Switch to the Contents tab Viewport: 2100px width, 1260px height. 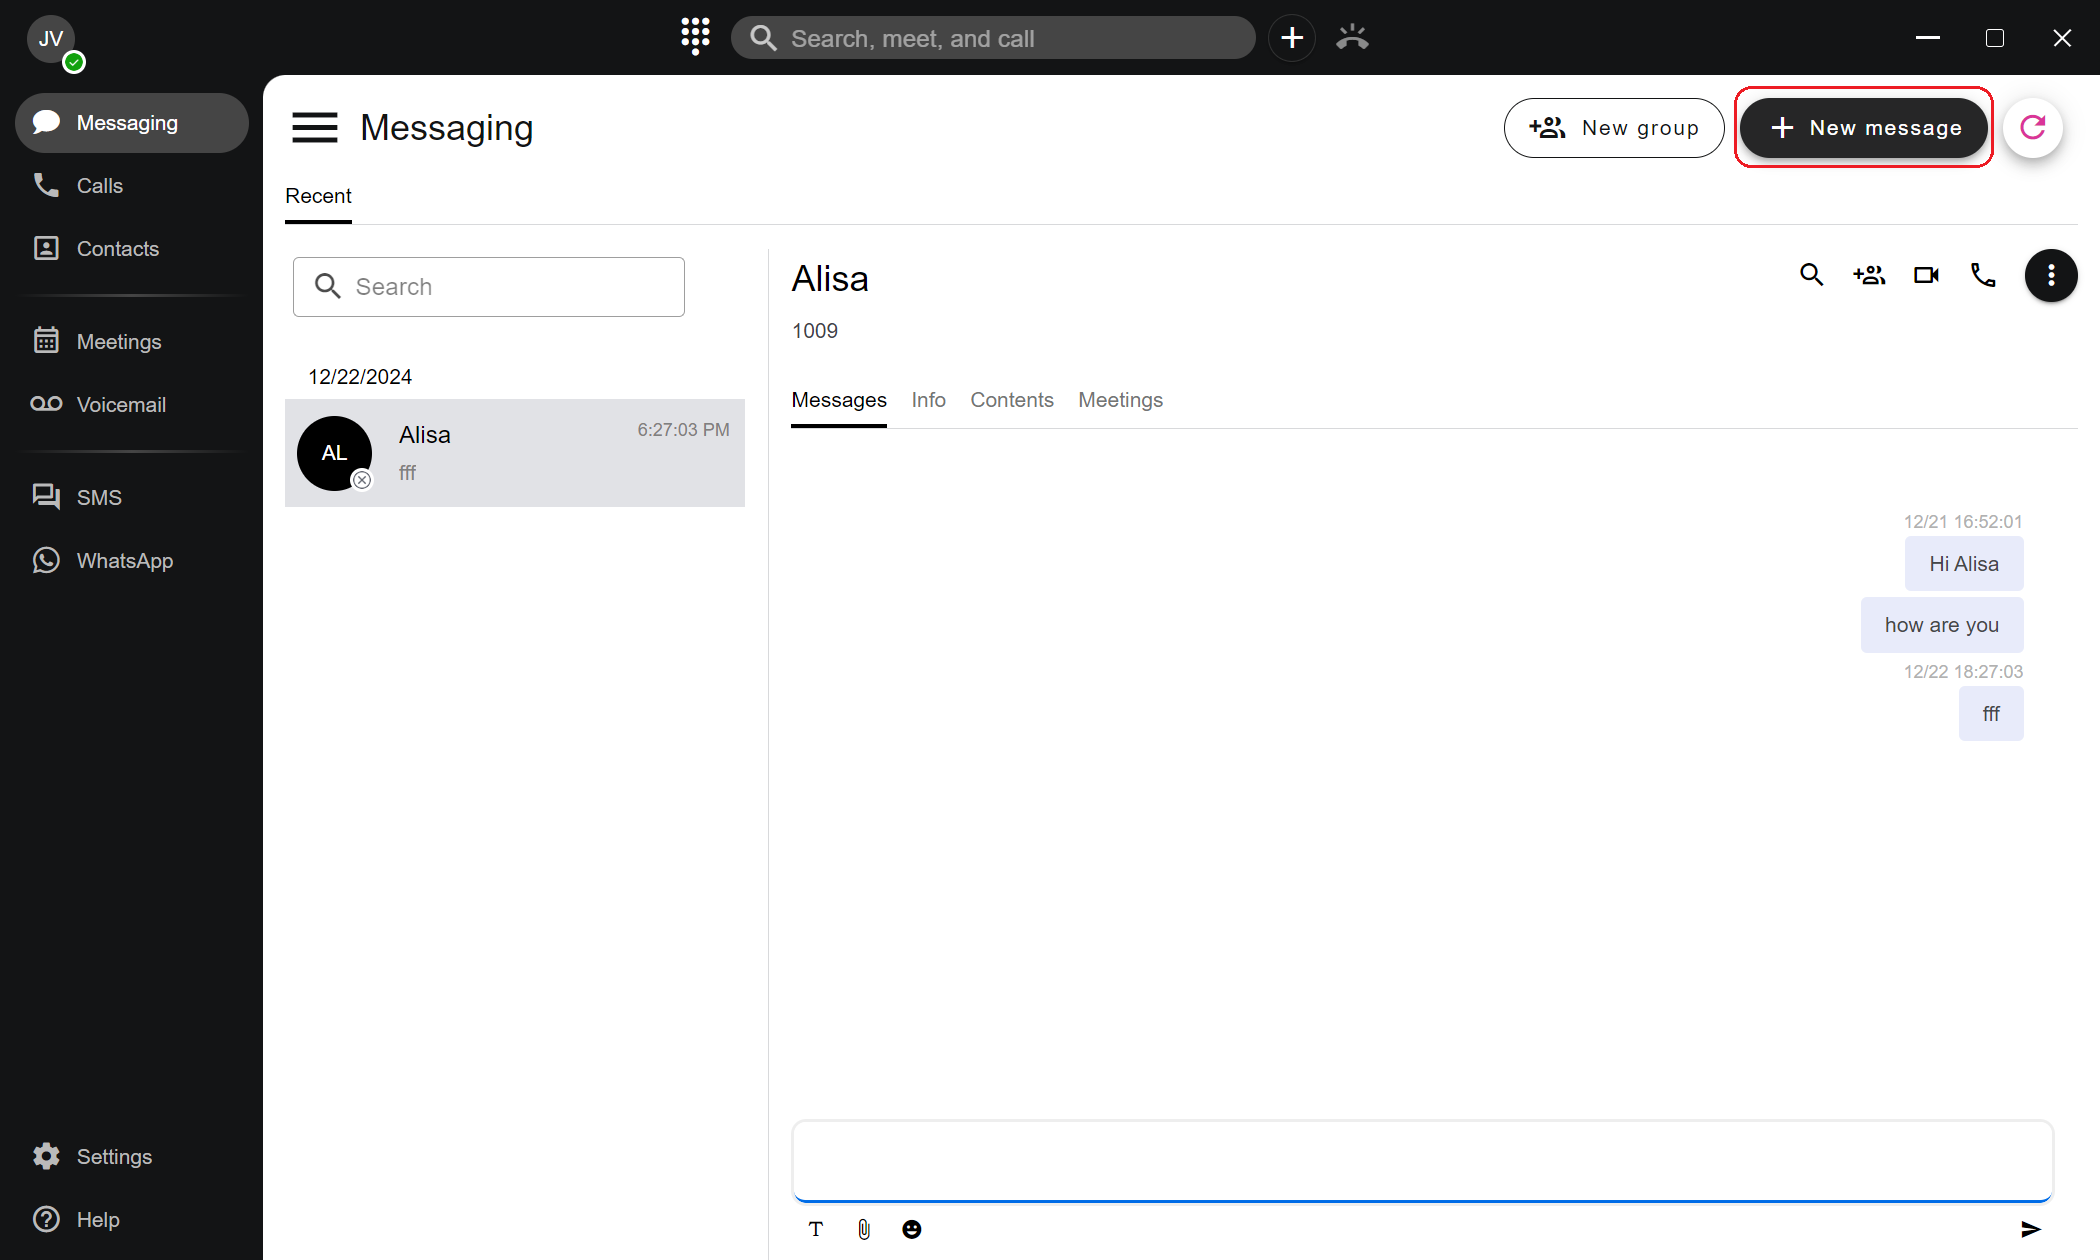(x=1011, y=400)
